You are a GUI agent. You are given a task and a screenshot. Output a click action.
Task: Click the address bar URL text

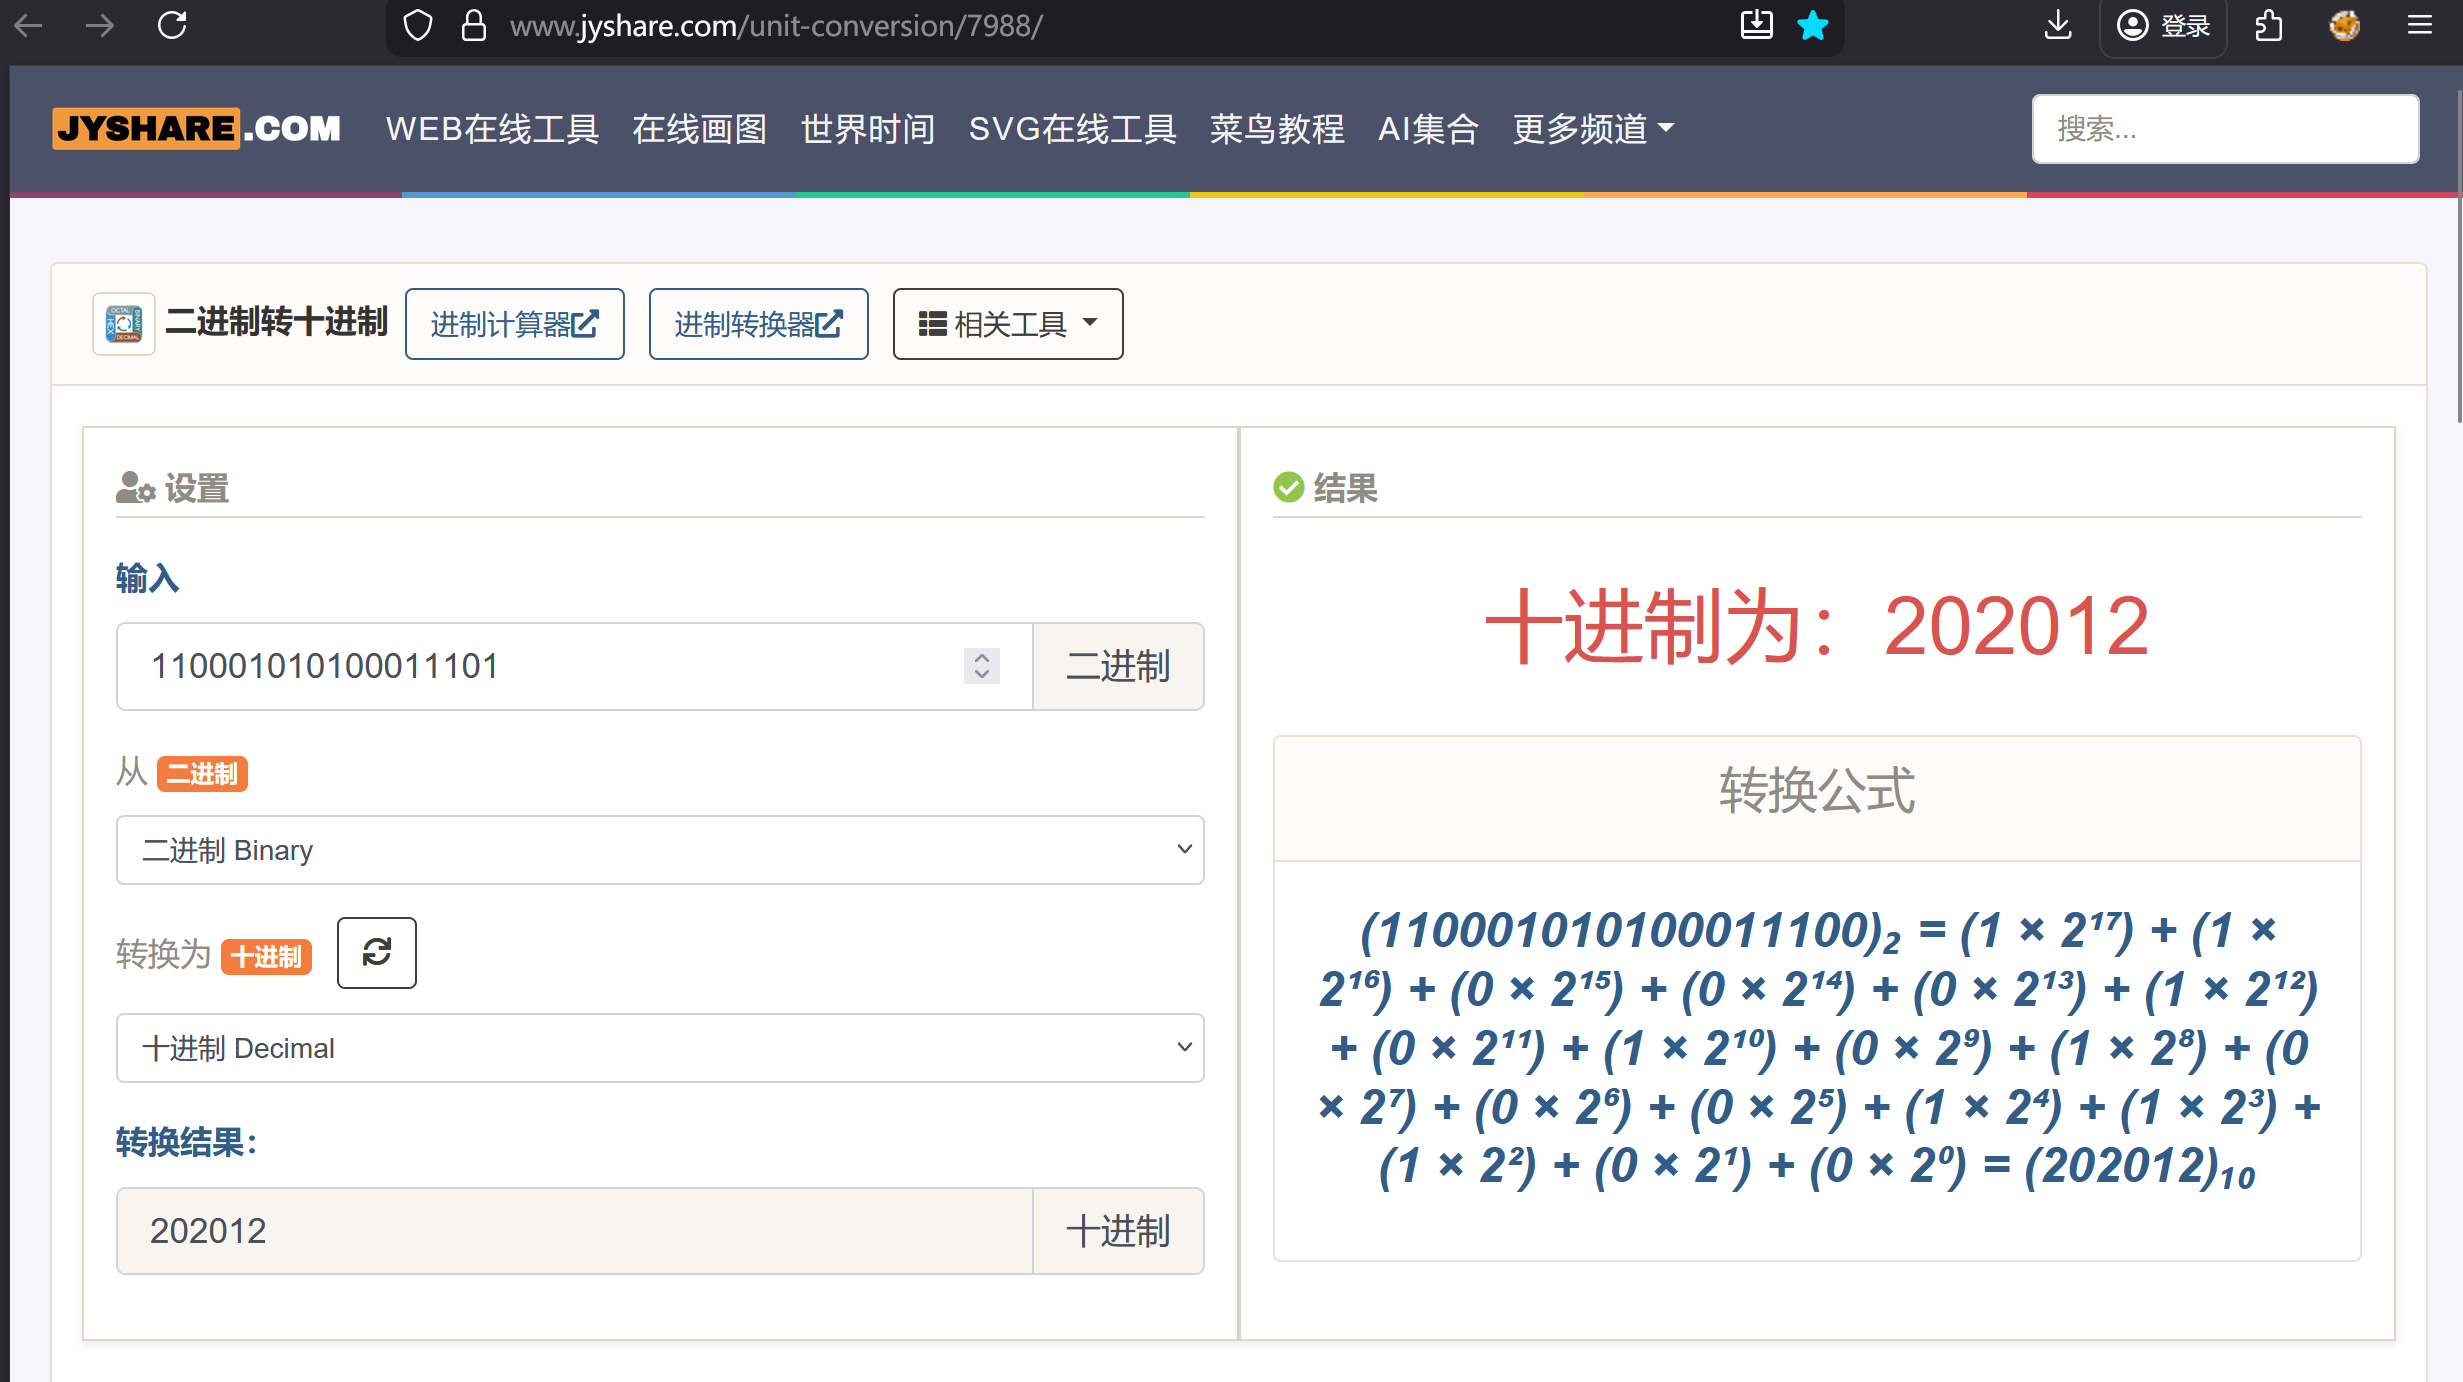pos(776,25)
